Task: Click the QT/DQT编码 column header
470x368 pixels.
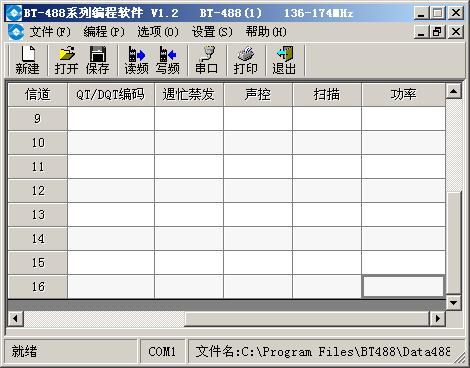Action: 111,95
